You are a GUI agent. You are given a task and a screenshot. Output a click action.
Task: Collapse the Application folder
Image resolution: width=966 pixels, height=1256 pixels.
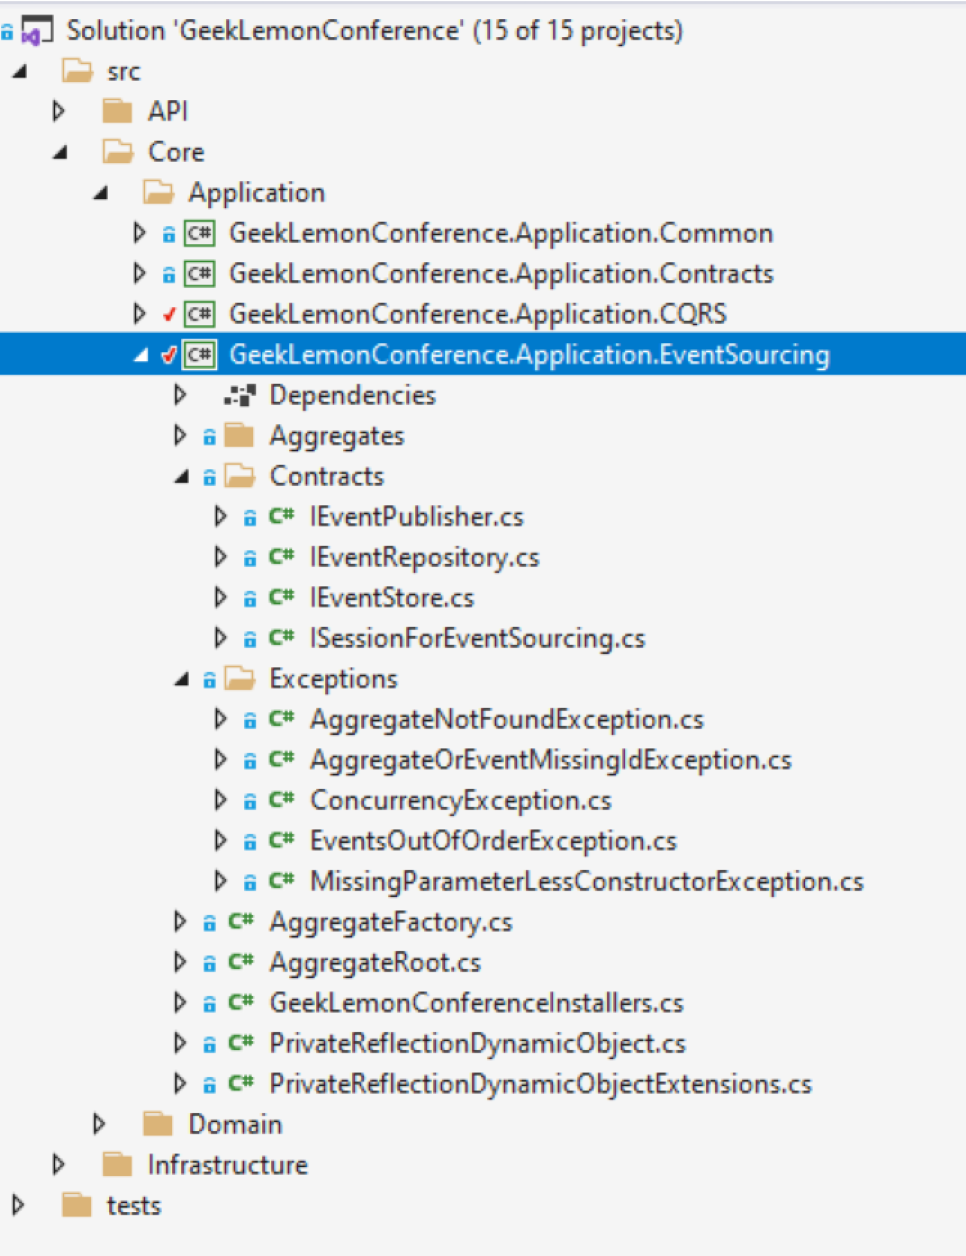pos(101,193)
